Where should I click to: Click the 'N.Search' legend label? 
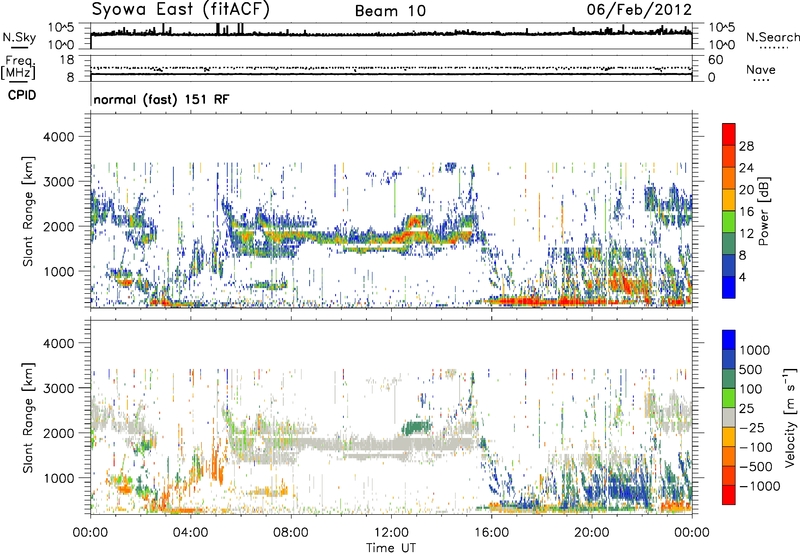[x=772, y=37]
